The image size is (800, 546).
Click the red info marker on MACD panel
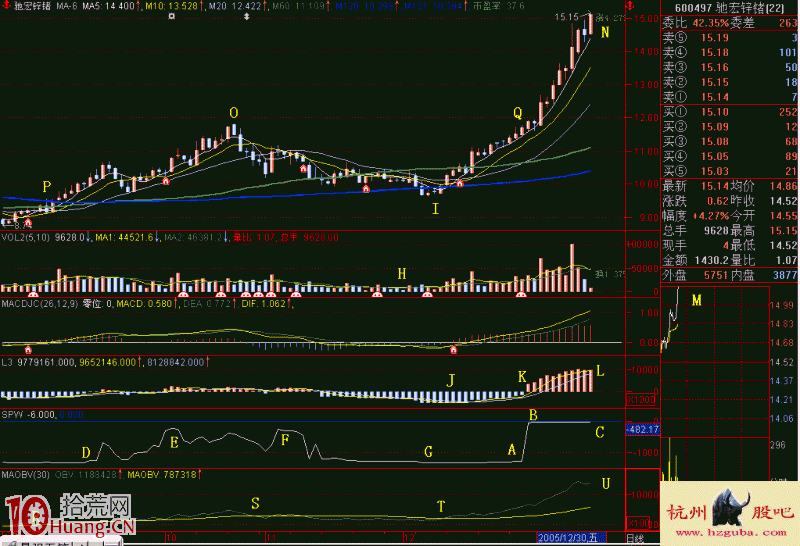456,350
